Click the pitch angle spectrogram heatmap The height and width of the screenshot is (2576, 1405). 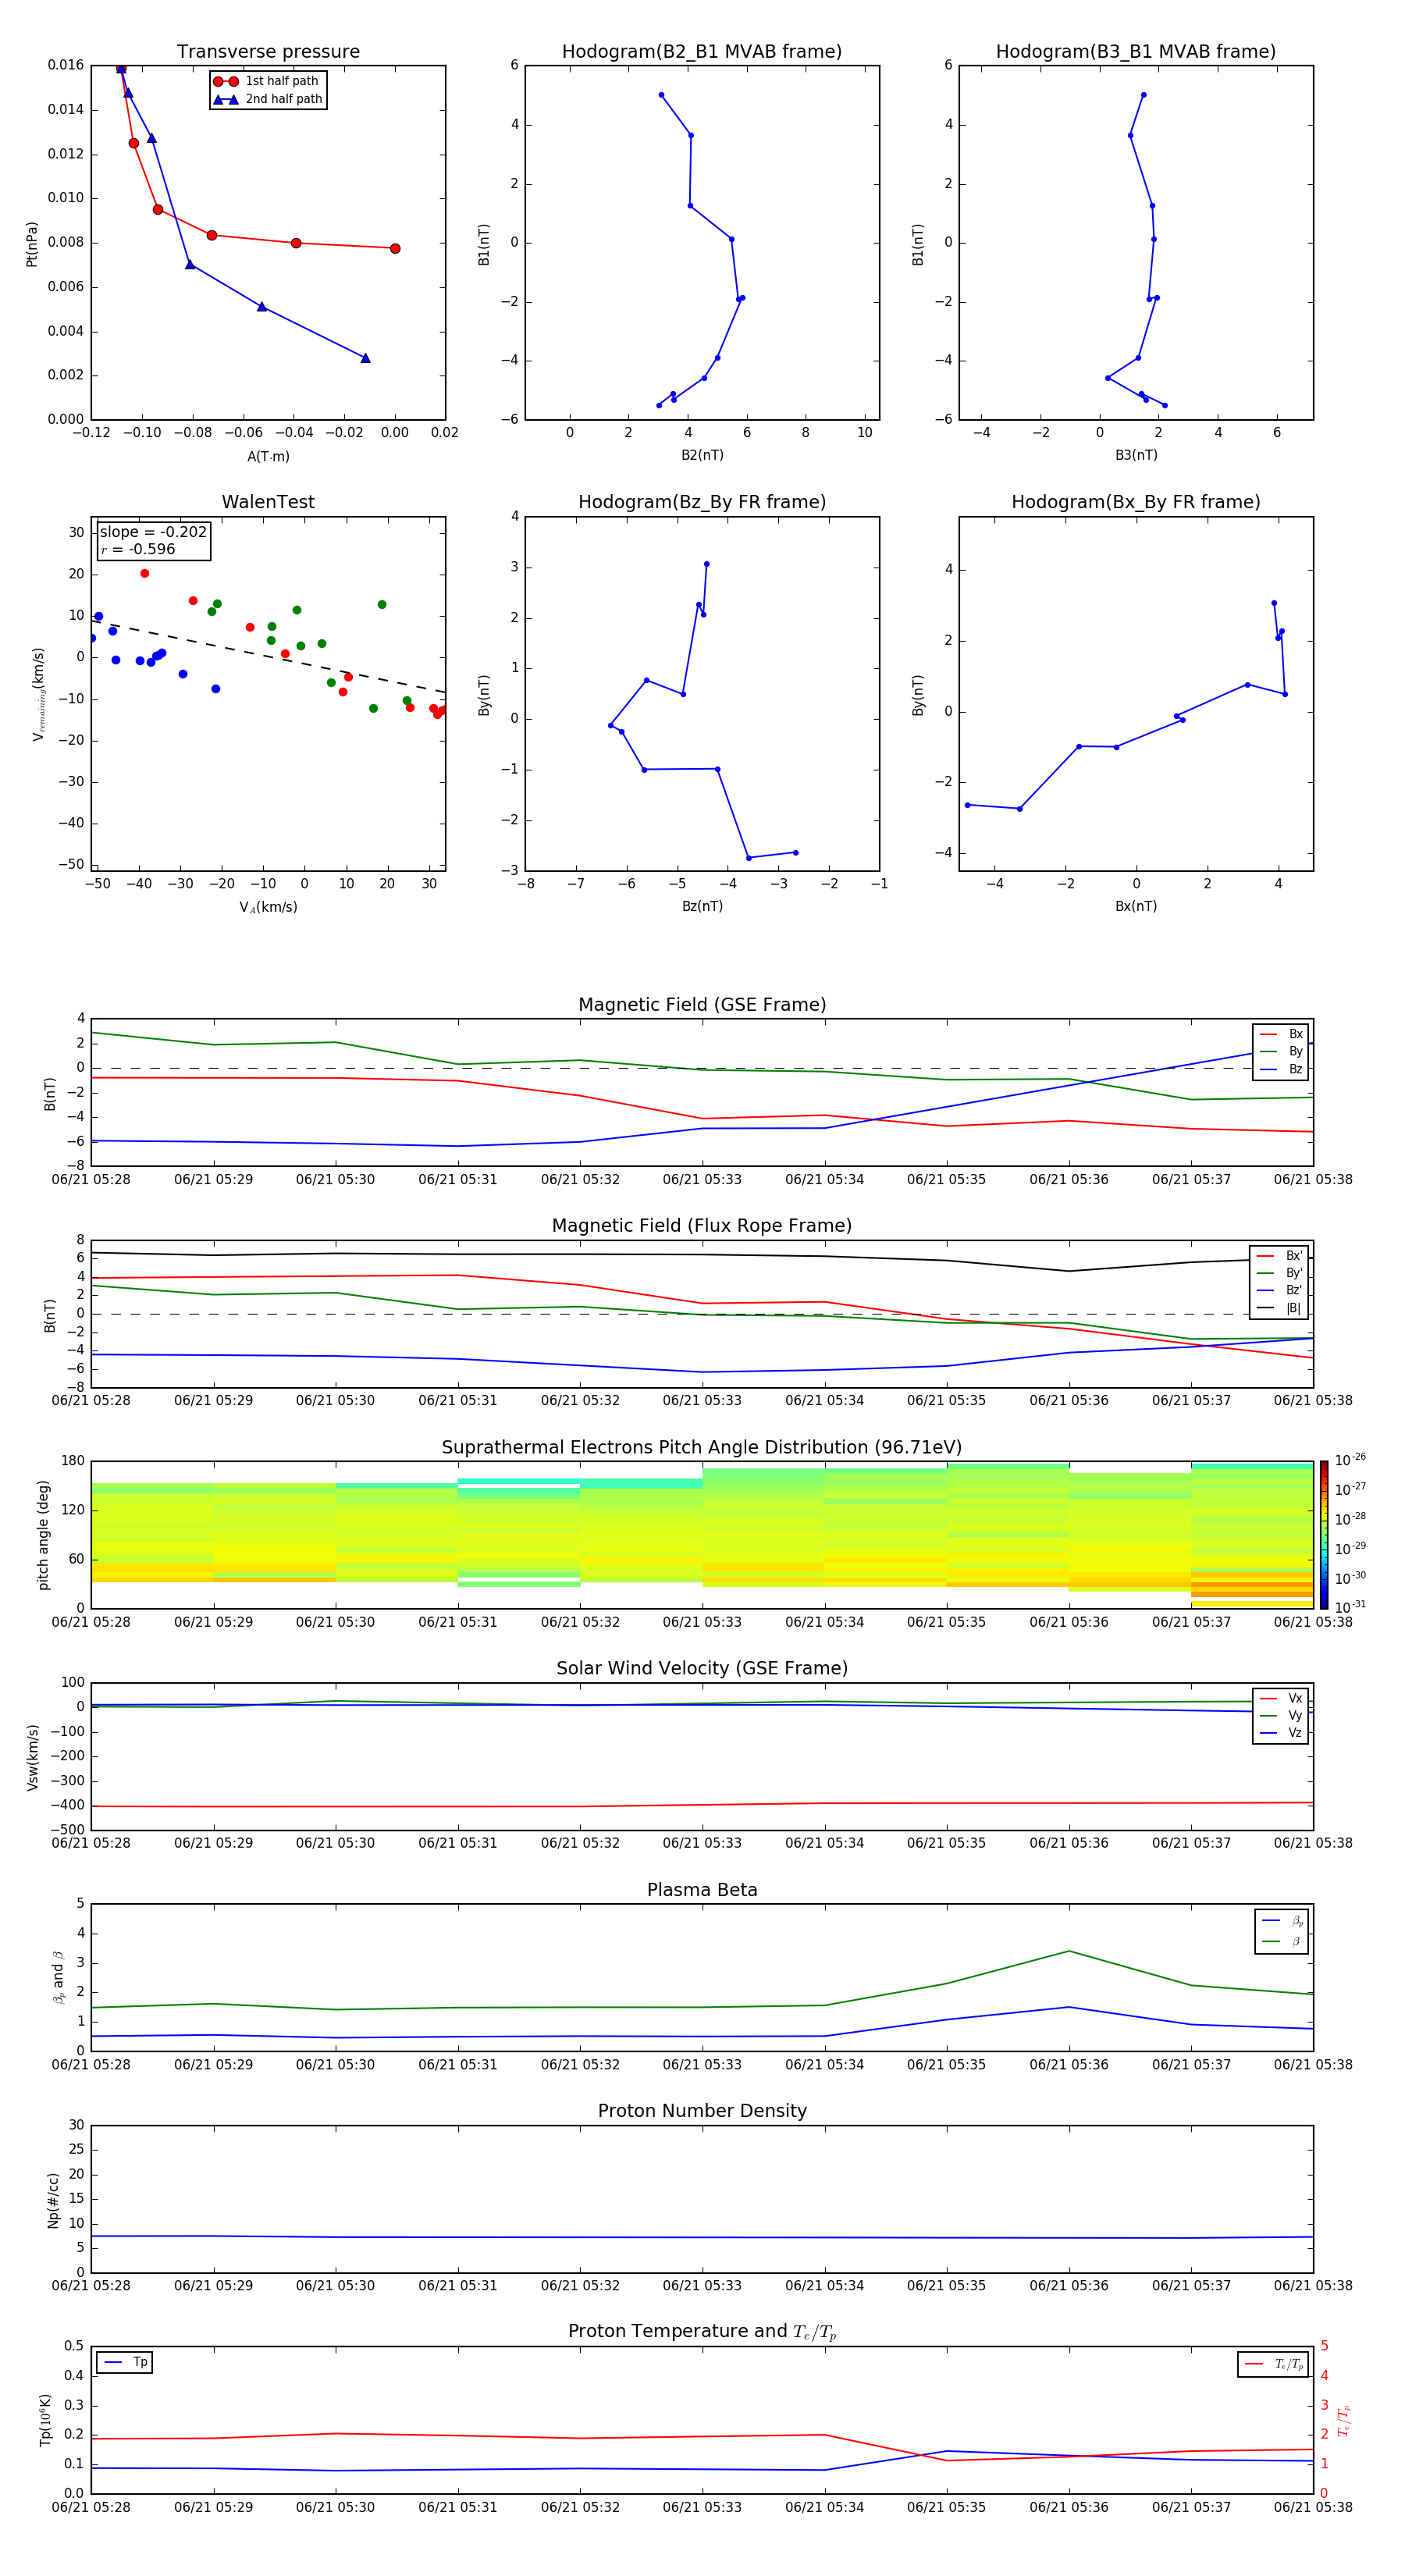coord(702,1535)
